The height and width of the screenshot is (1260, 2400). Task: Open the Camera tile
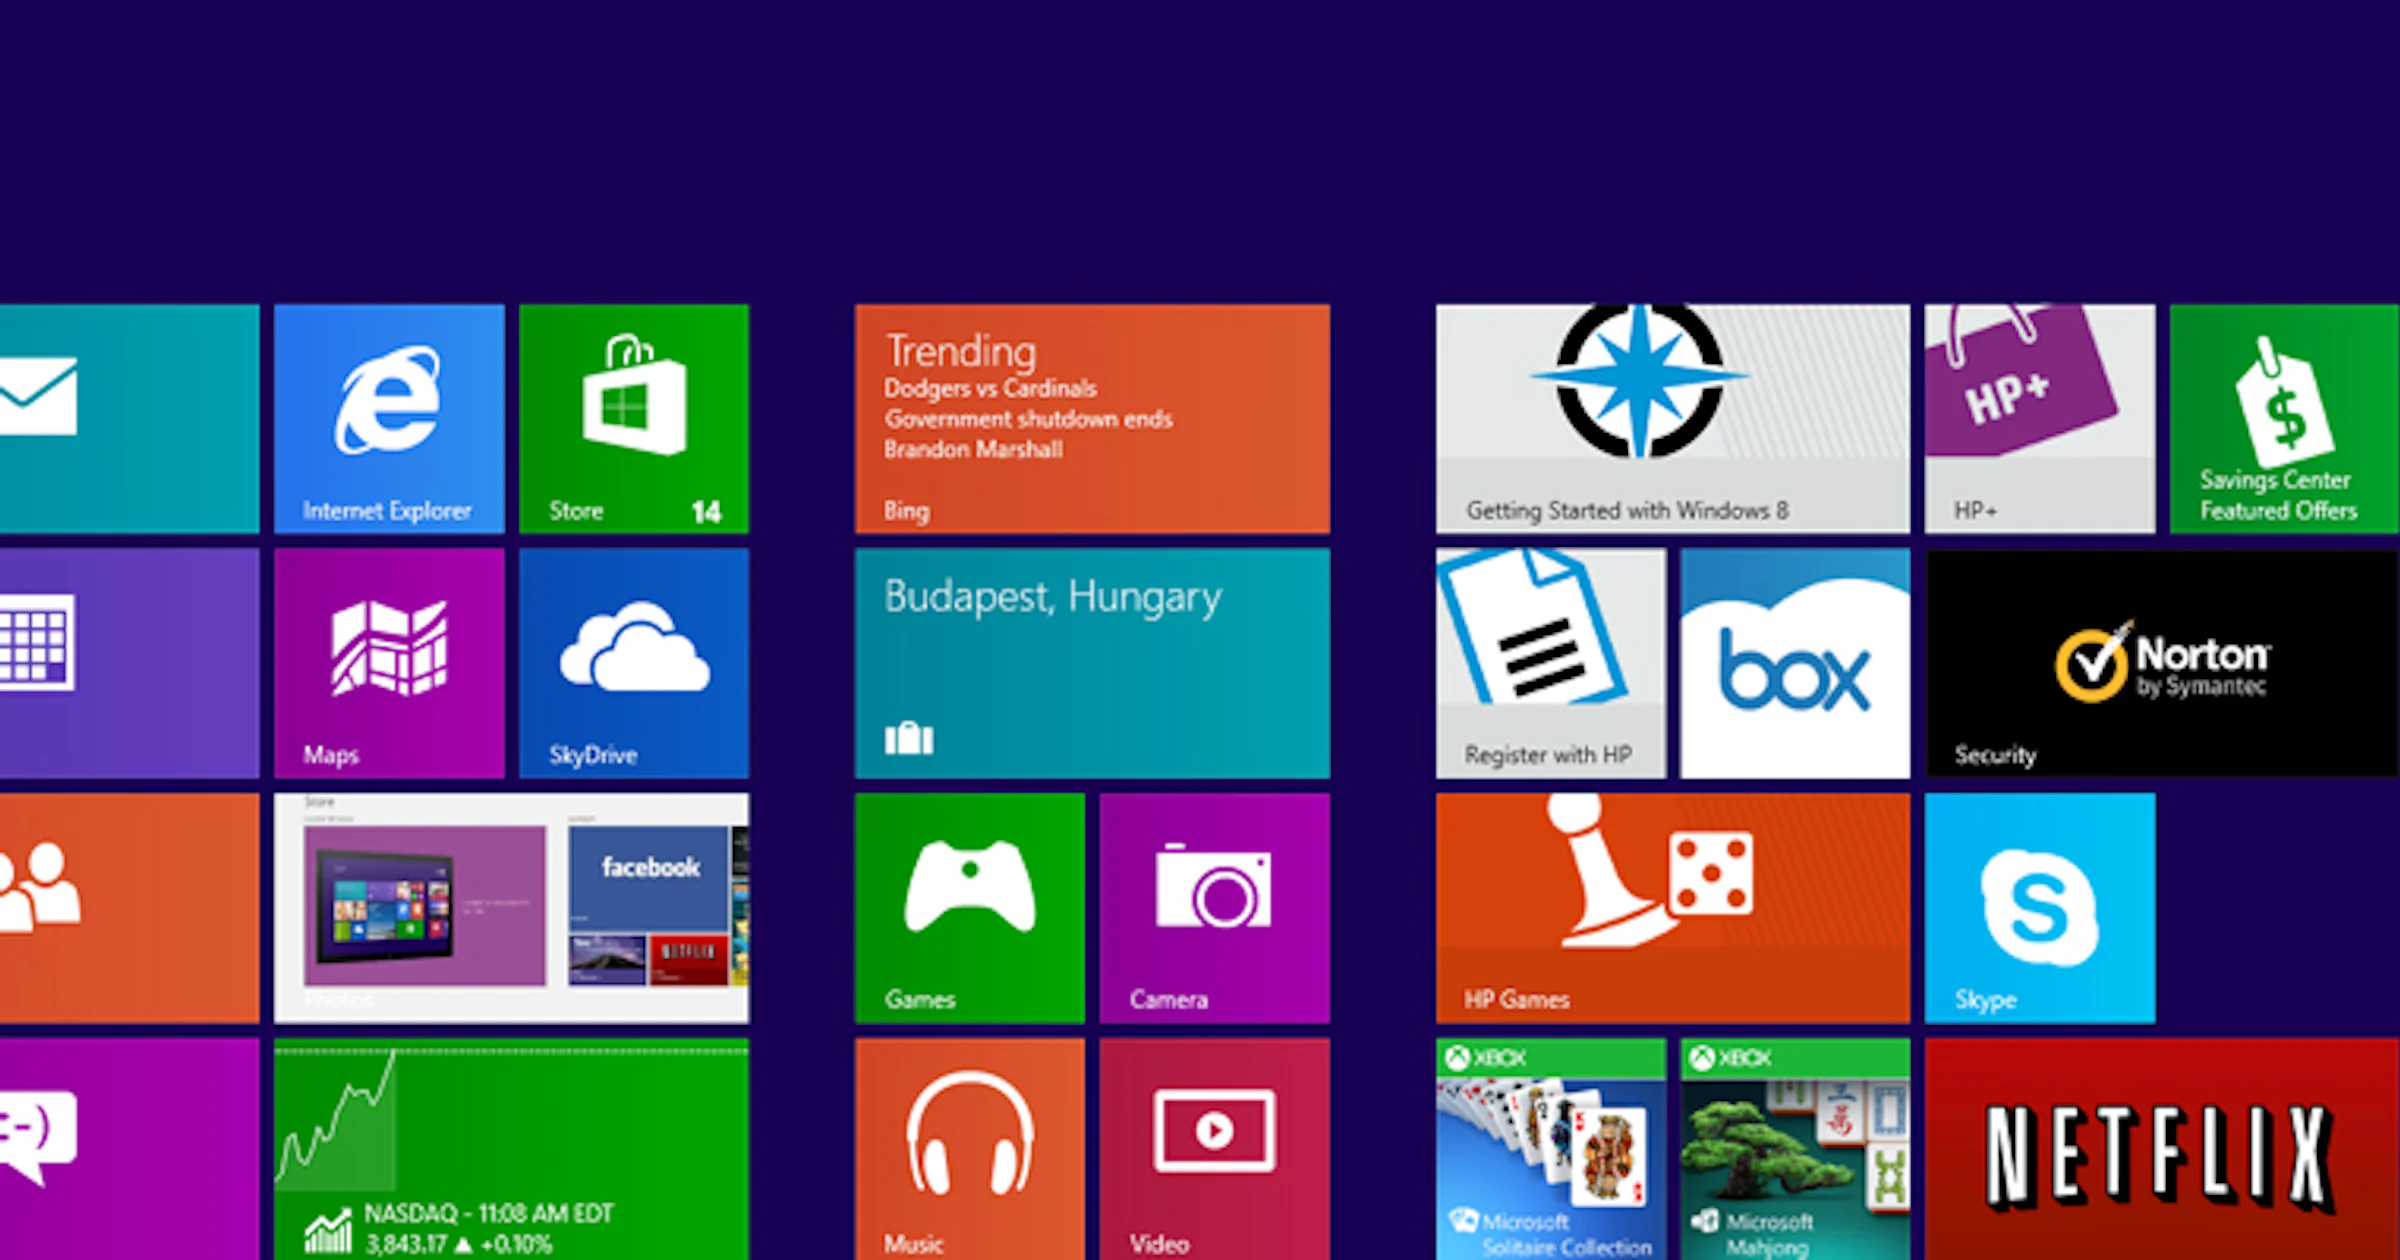pyautogui.click(x=1215, y=908)
